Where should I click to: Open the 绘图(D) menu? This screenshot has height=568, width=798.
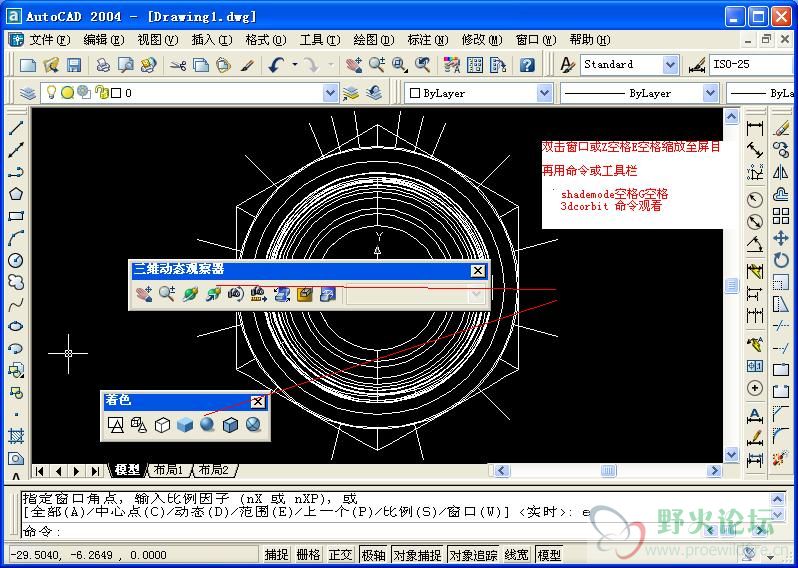374,40
